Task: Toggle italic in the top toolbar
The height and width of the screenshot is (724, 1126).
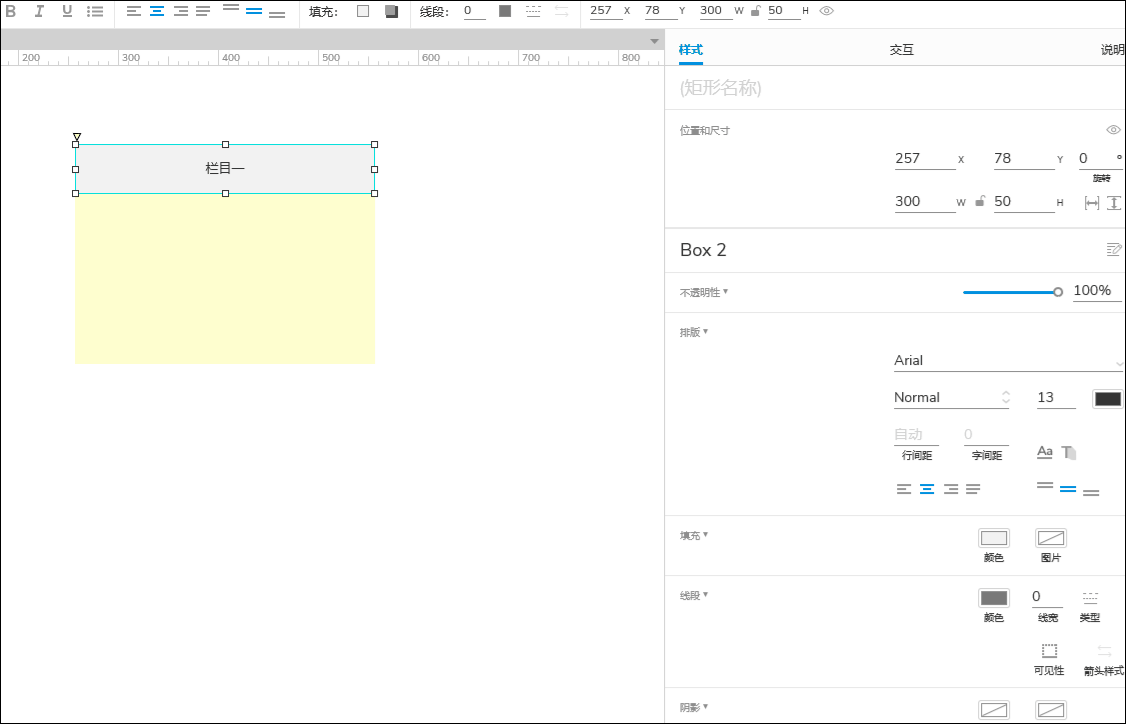Action: 39,11
